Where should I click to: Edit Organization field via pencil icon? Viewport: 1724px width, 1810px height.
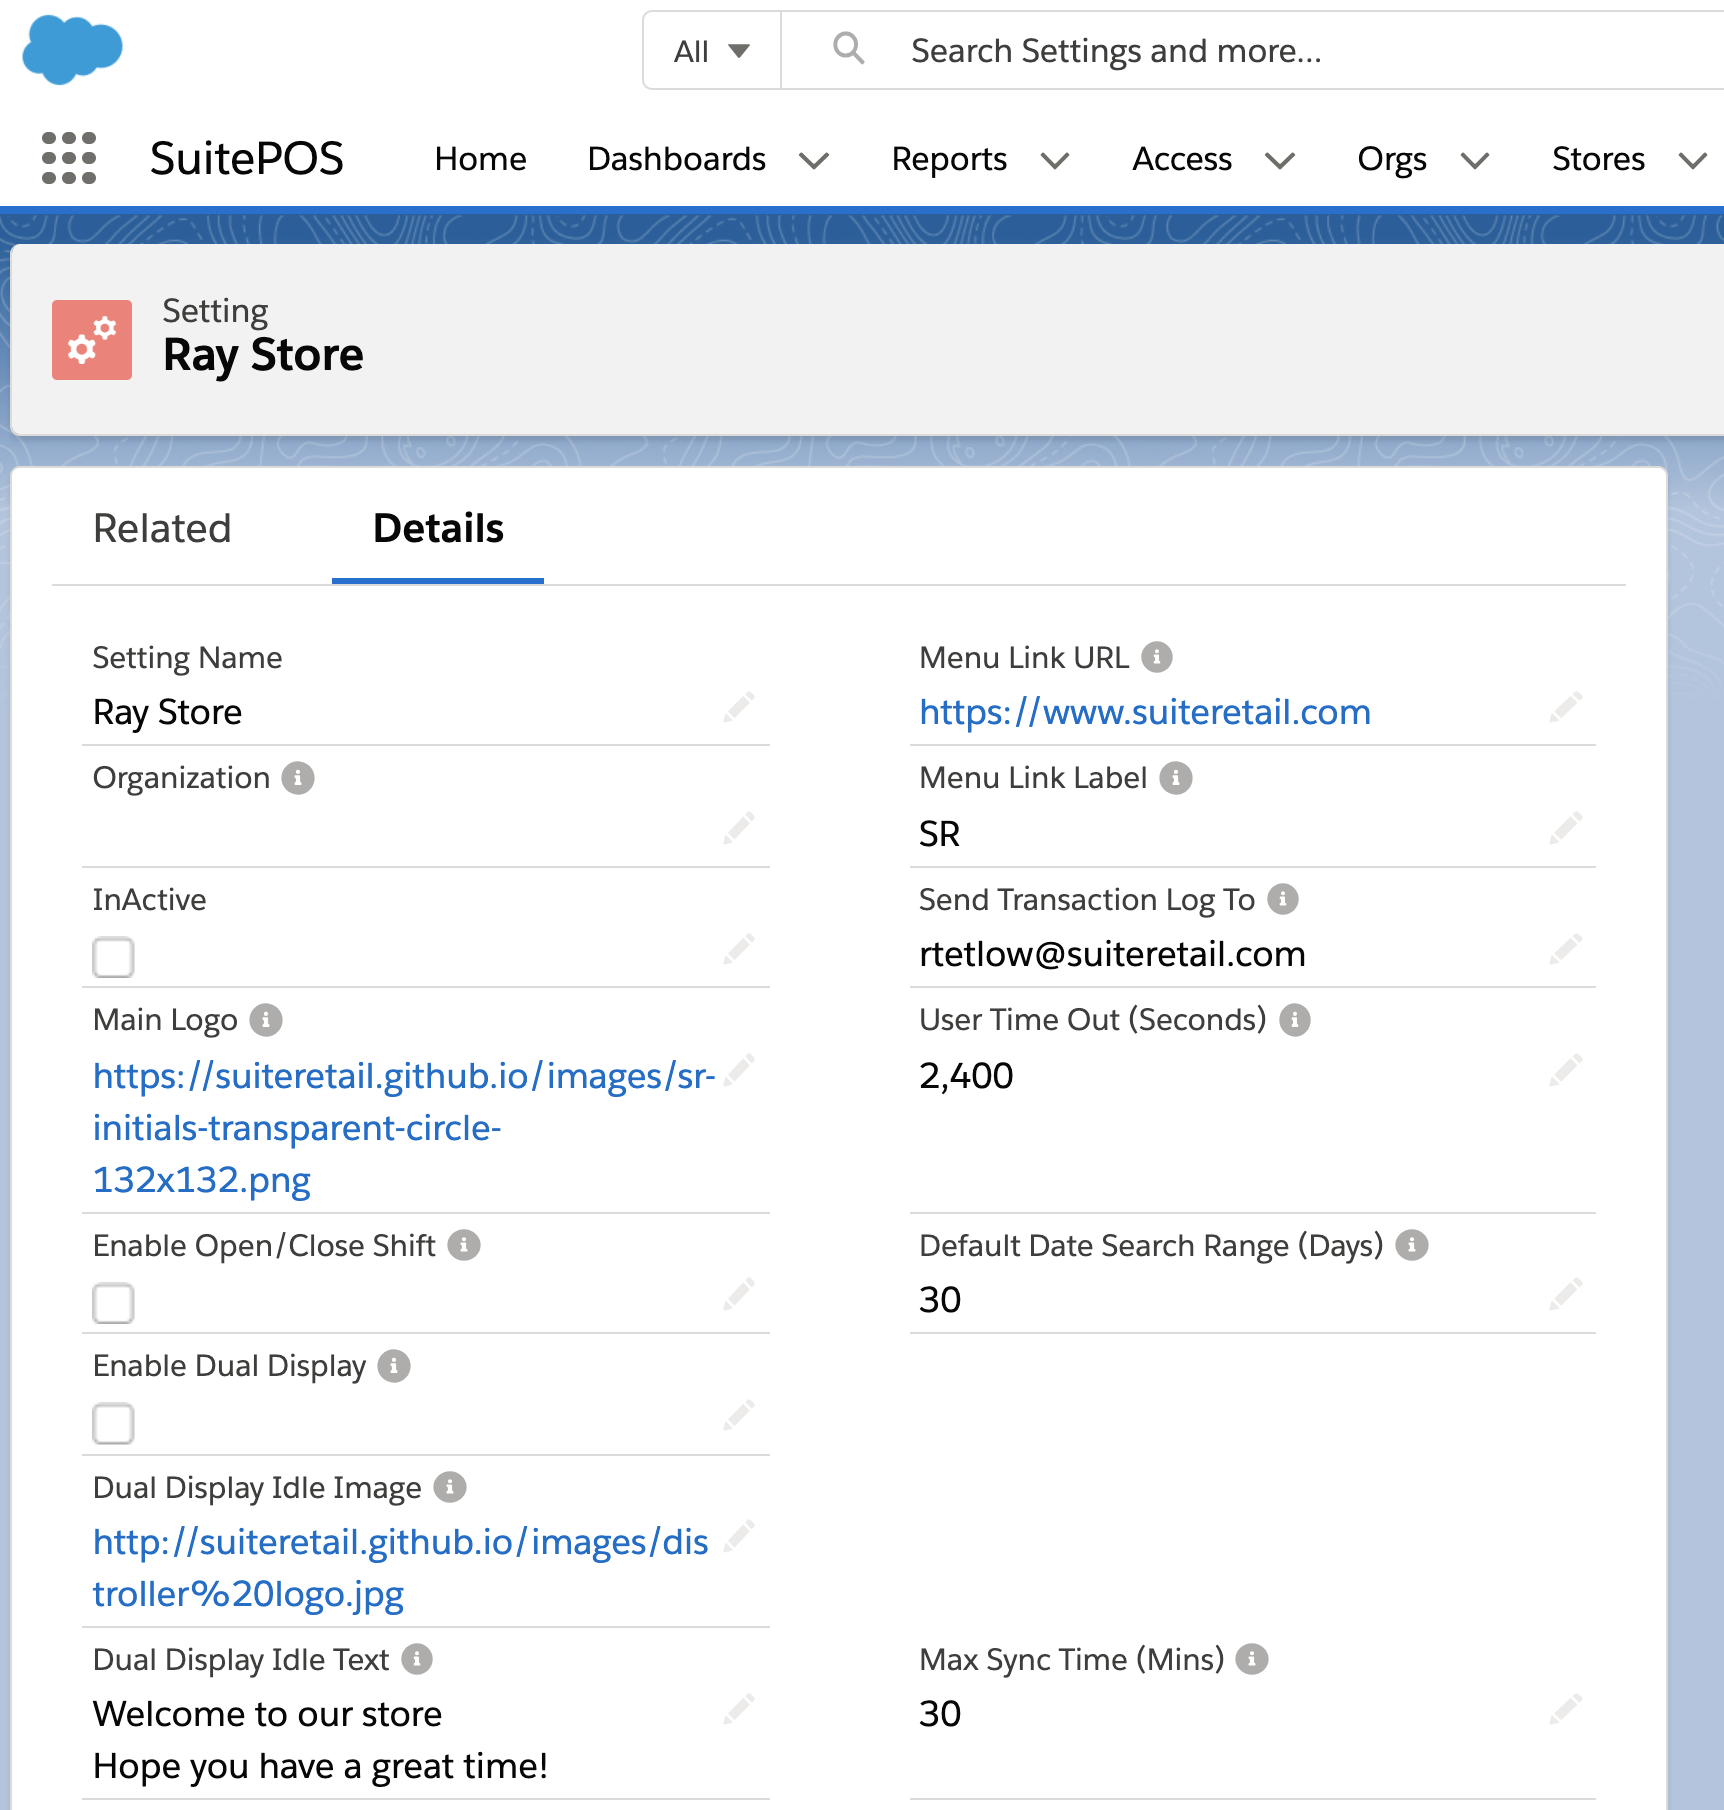tap(739, 828)
